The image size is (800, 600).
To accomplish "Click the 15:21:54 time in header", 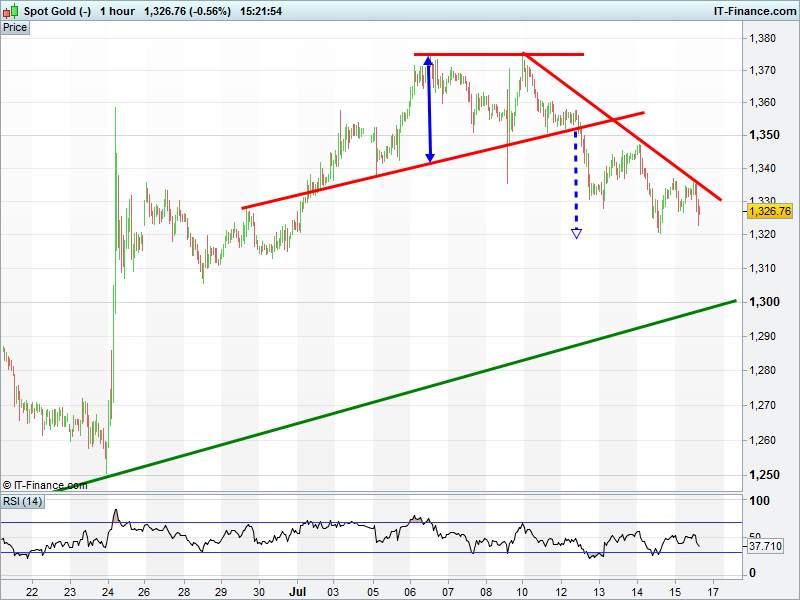I will (261, 11).
